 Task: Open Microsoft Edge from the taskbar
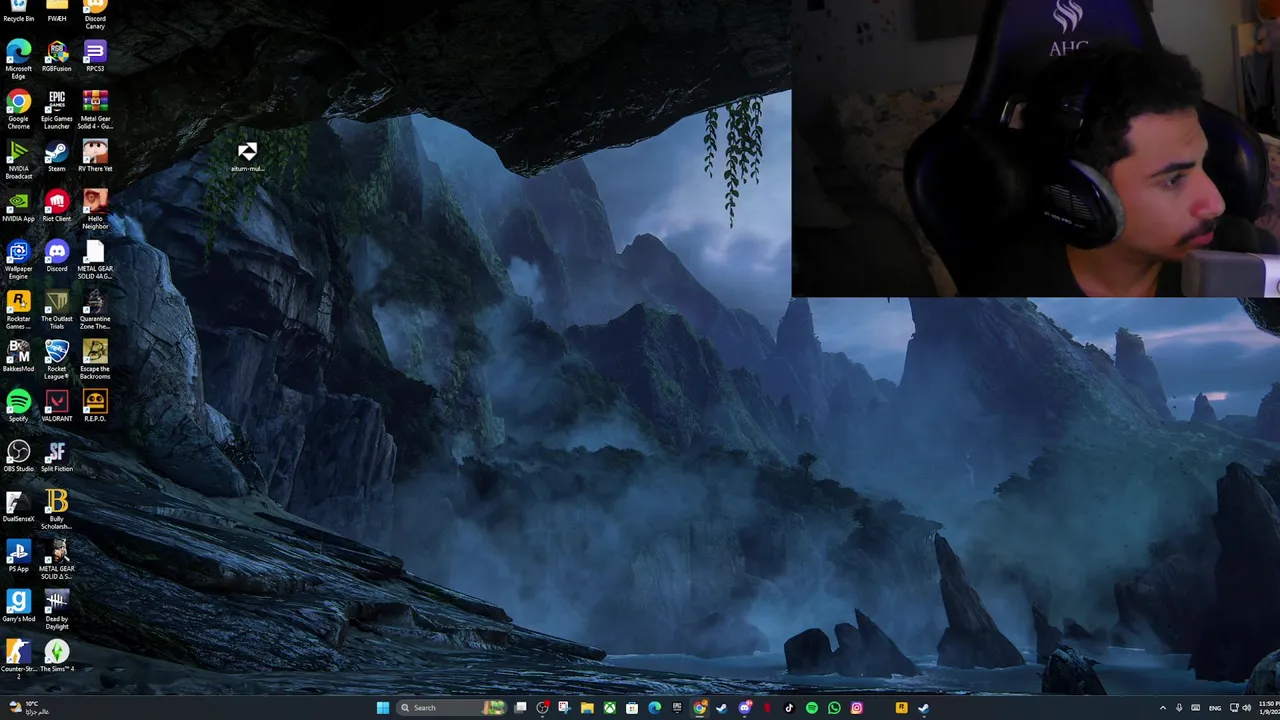tap(654, 708)
